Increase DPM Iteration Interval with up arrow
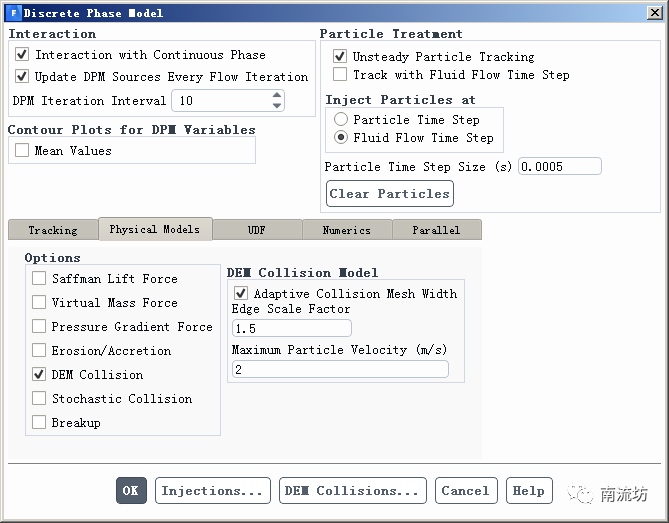 pos(277,96)
